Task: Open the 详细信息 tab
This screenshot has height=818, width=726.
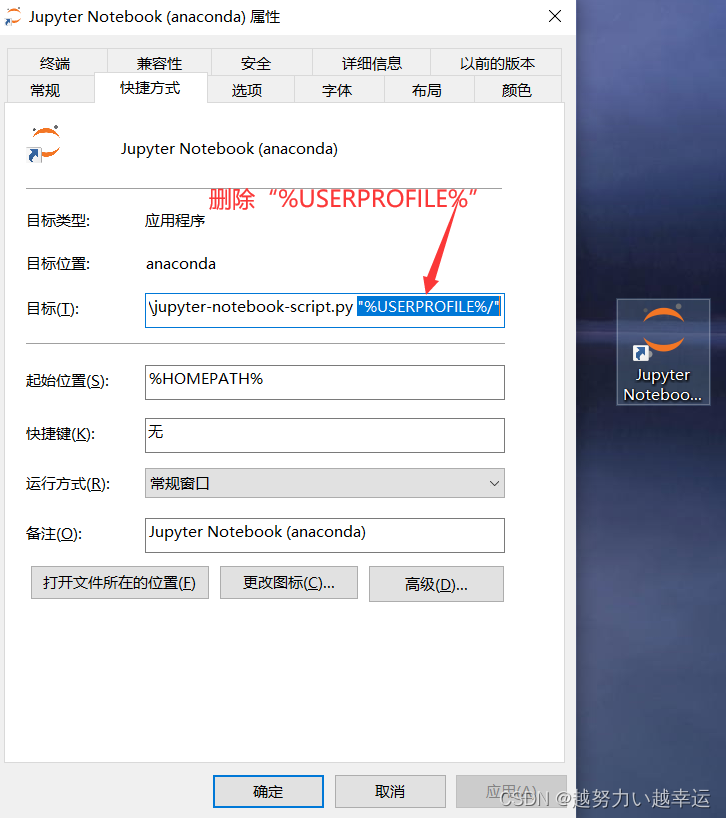Action: (371, 63)
